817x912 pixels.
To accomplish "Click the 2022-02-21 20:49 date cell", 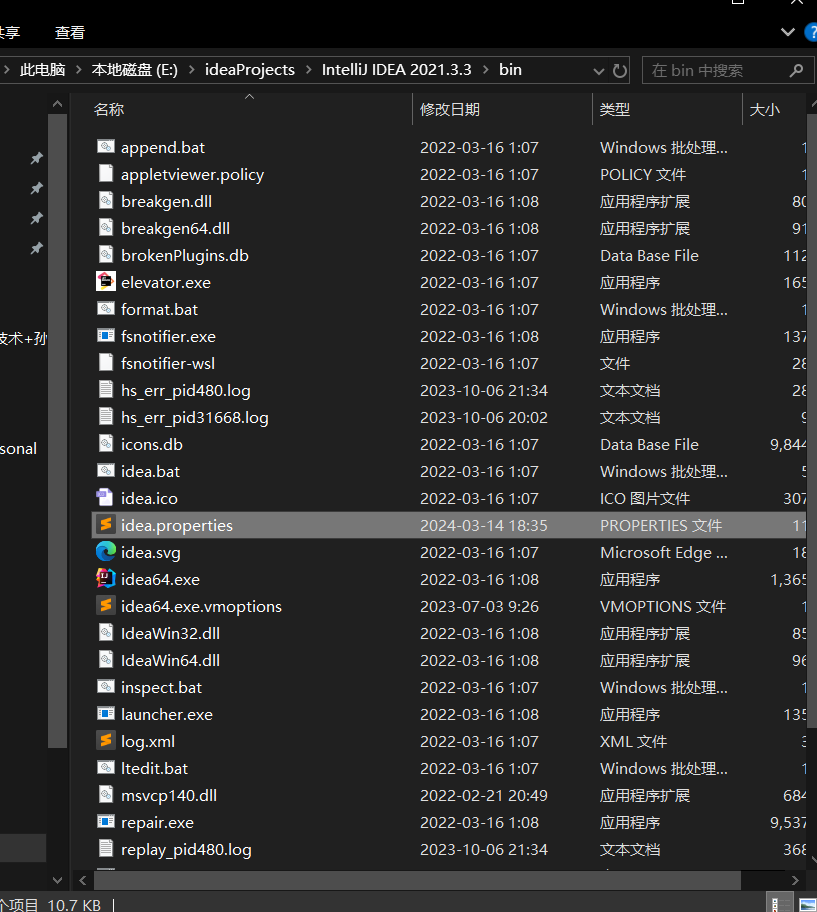I will [484, 795].
